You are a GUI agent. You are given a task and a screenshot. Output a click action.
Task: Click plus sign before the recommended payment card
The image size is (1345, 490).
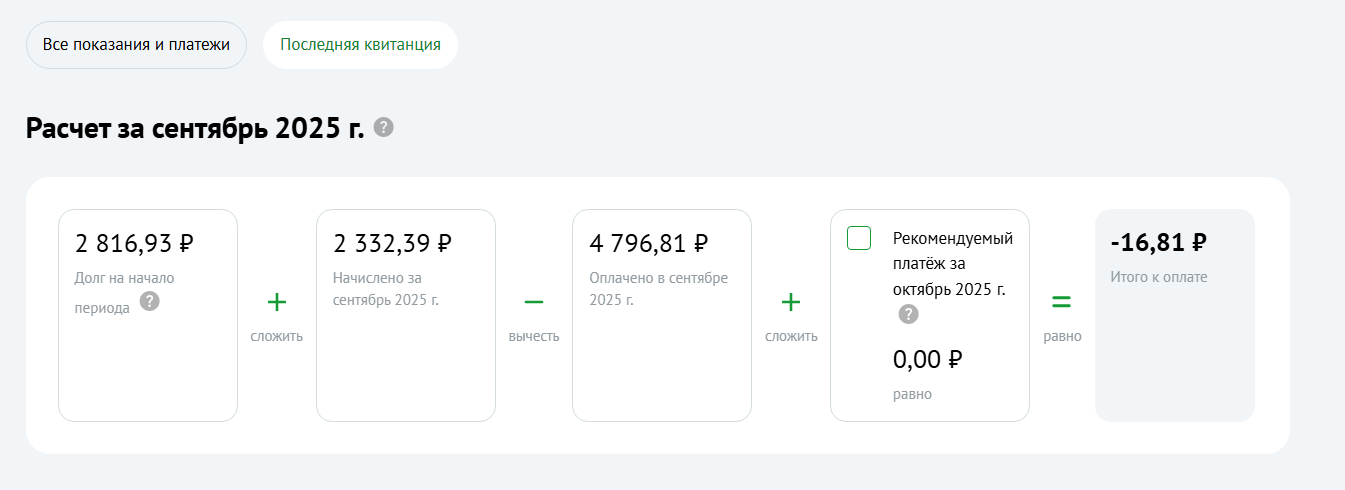coord(791,302)
